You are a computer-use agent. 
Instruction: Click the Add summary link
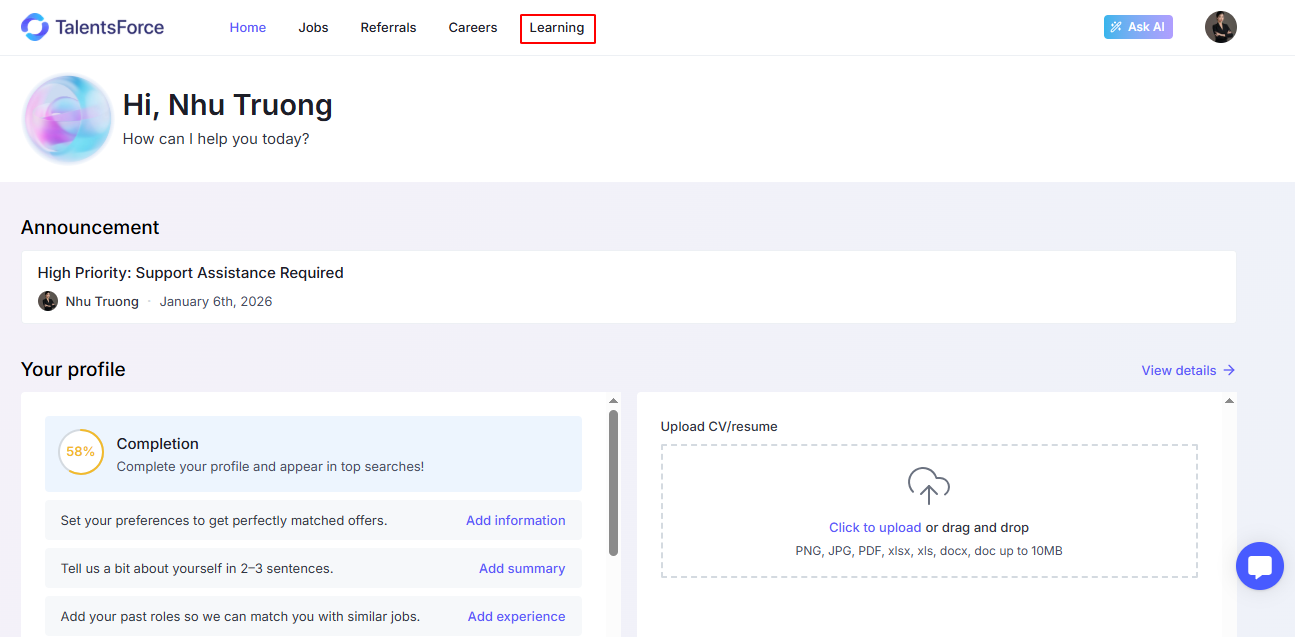(x=522, y=568)
